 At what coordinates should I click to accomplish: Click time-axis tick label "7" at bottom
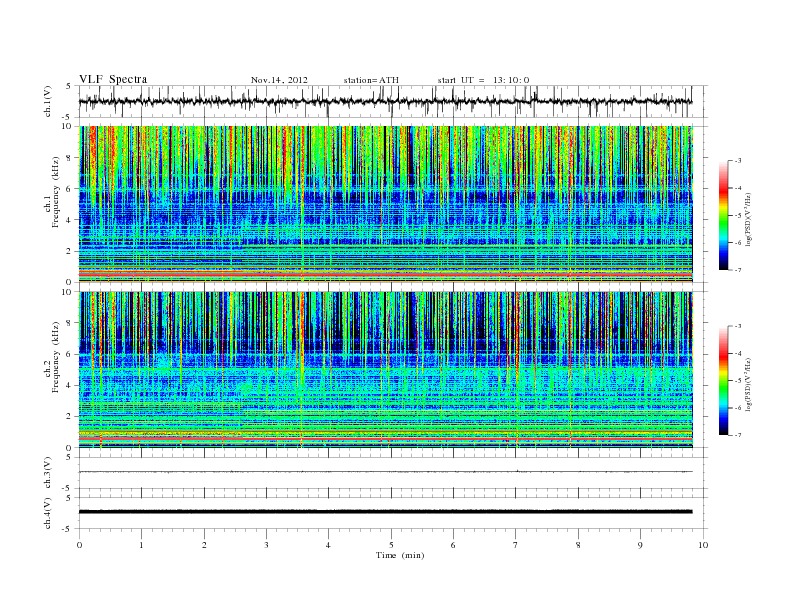coord(516,545)
